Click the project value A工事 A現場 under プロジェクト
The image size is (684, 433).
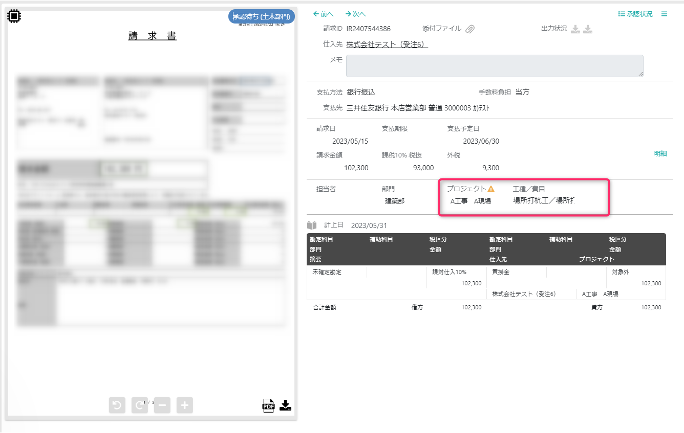[x=471, y=201]
